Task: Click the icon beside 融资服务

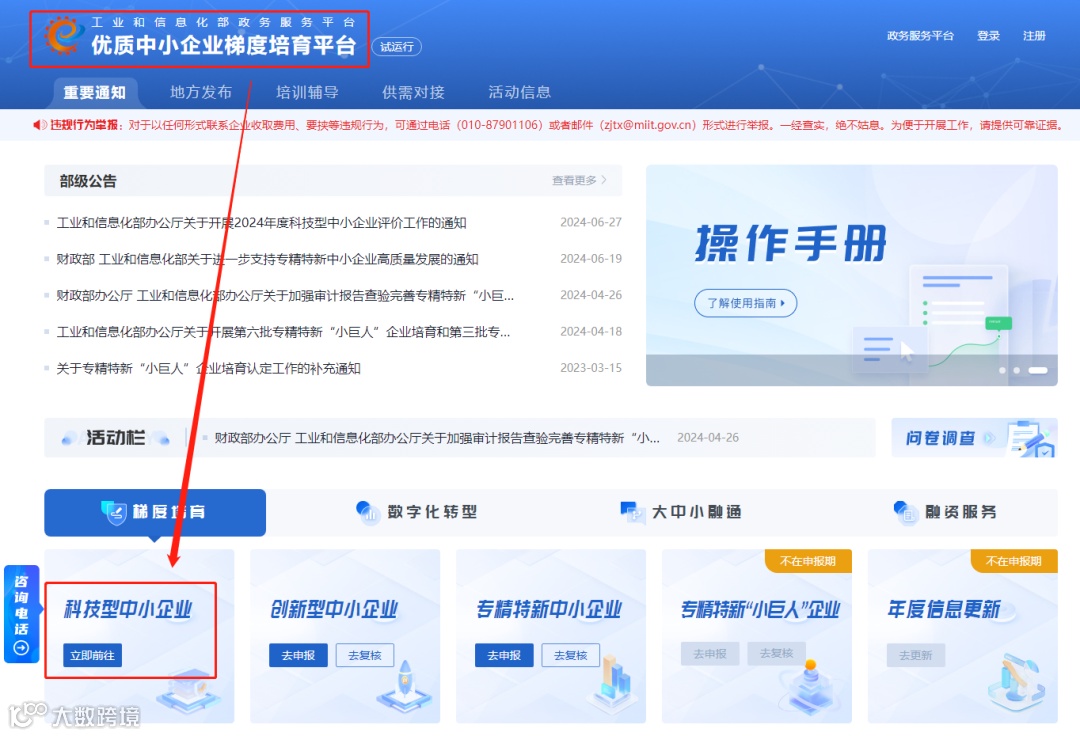Action: 905,512
